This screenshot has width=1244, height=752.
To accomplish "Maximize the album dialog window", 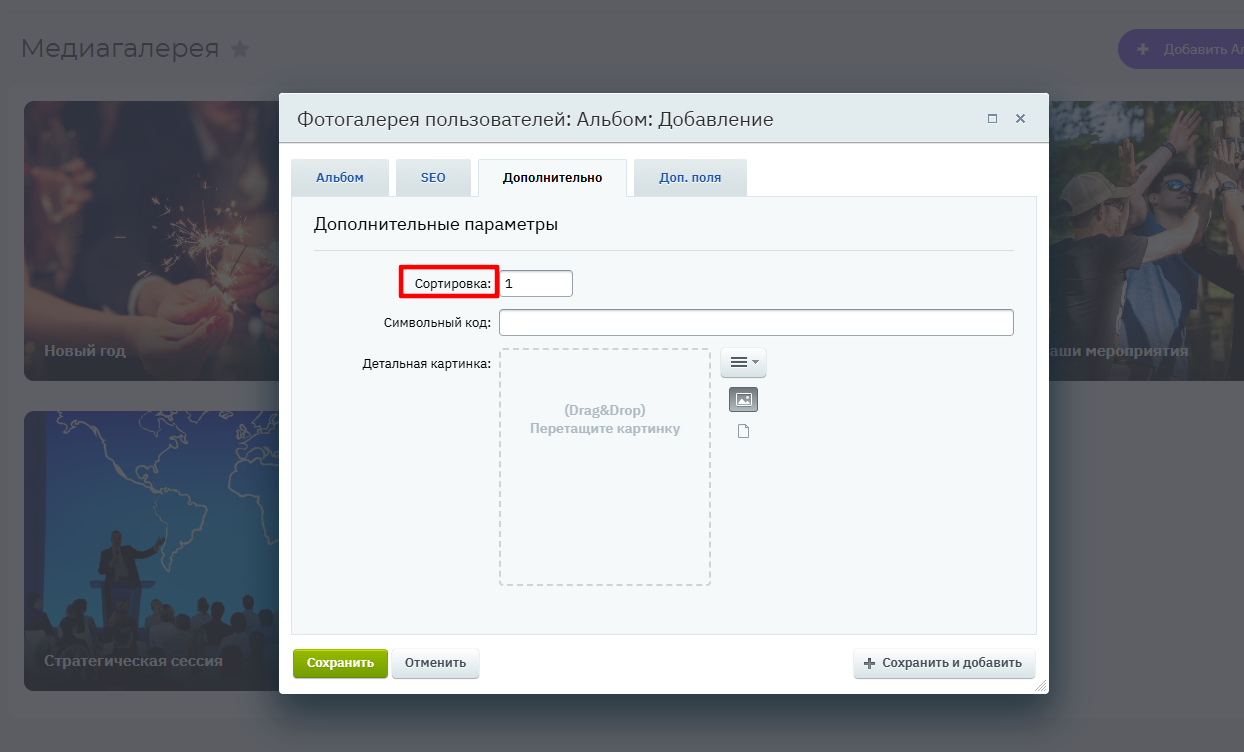I will click(992, 118).
